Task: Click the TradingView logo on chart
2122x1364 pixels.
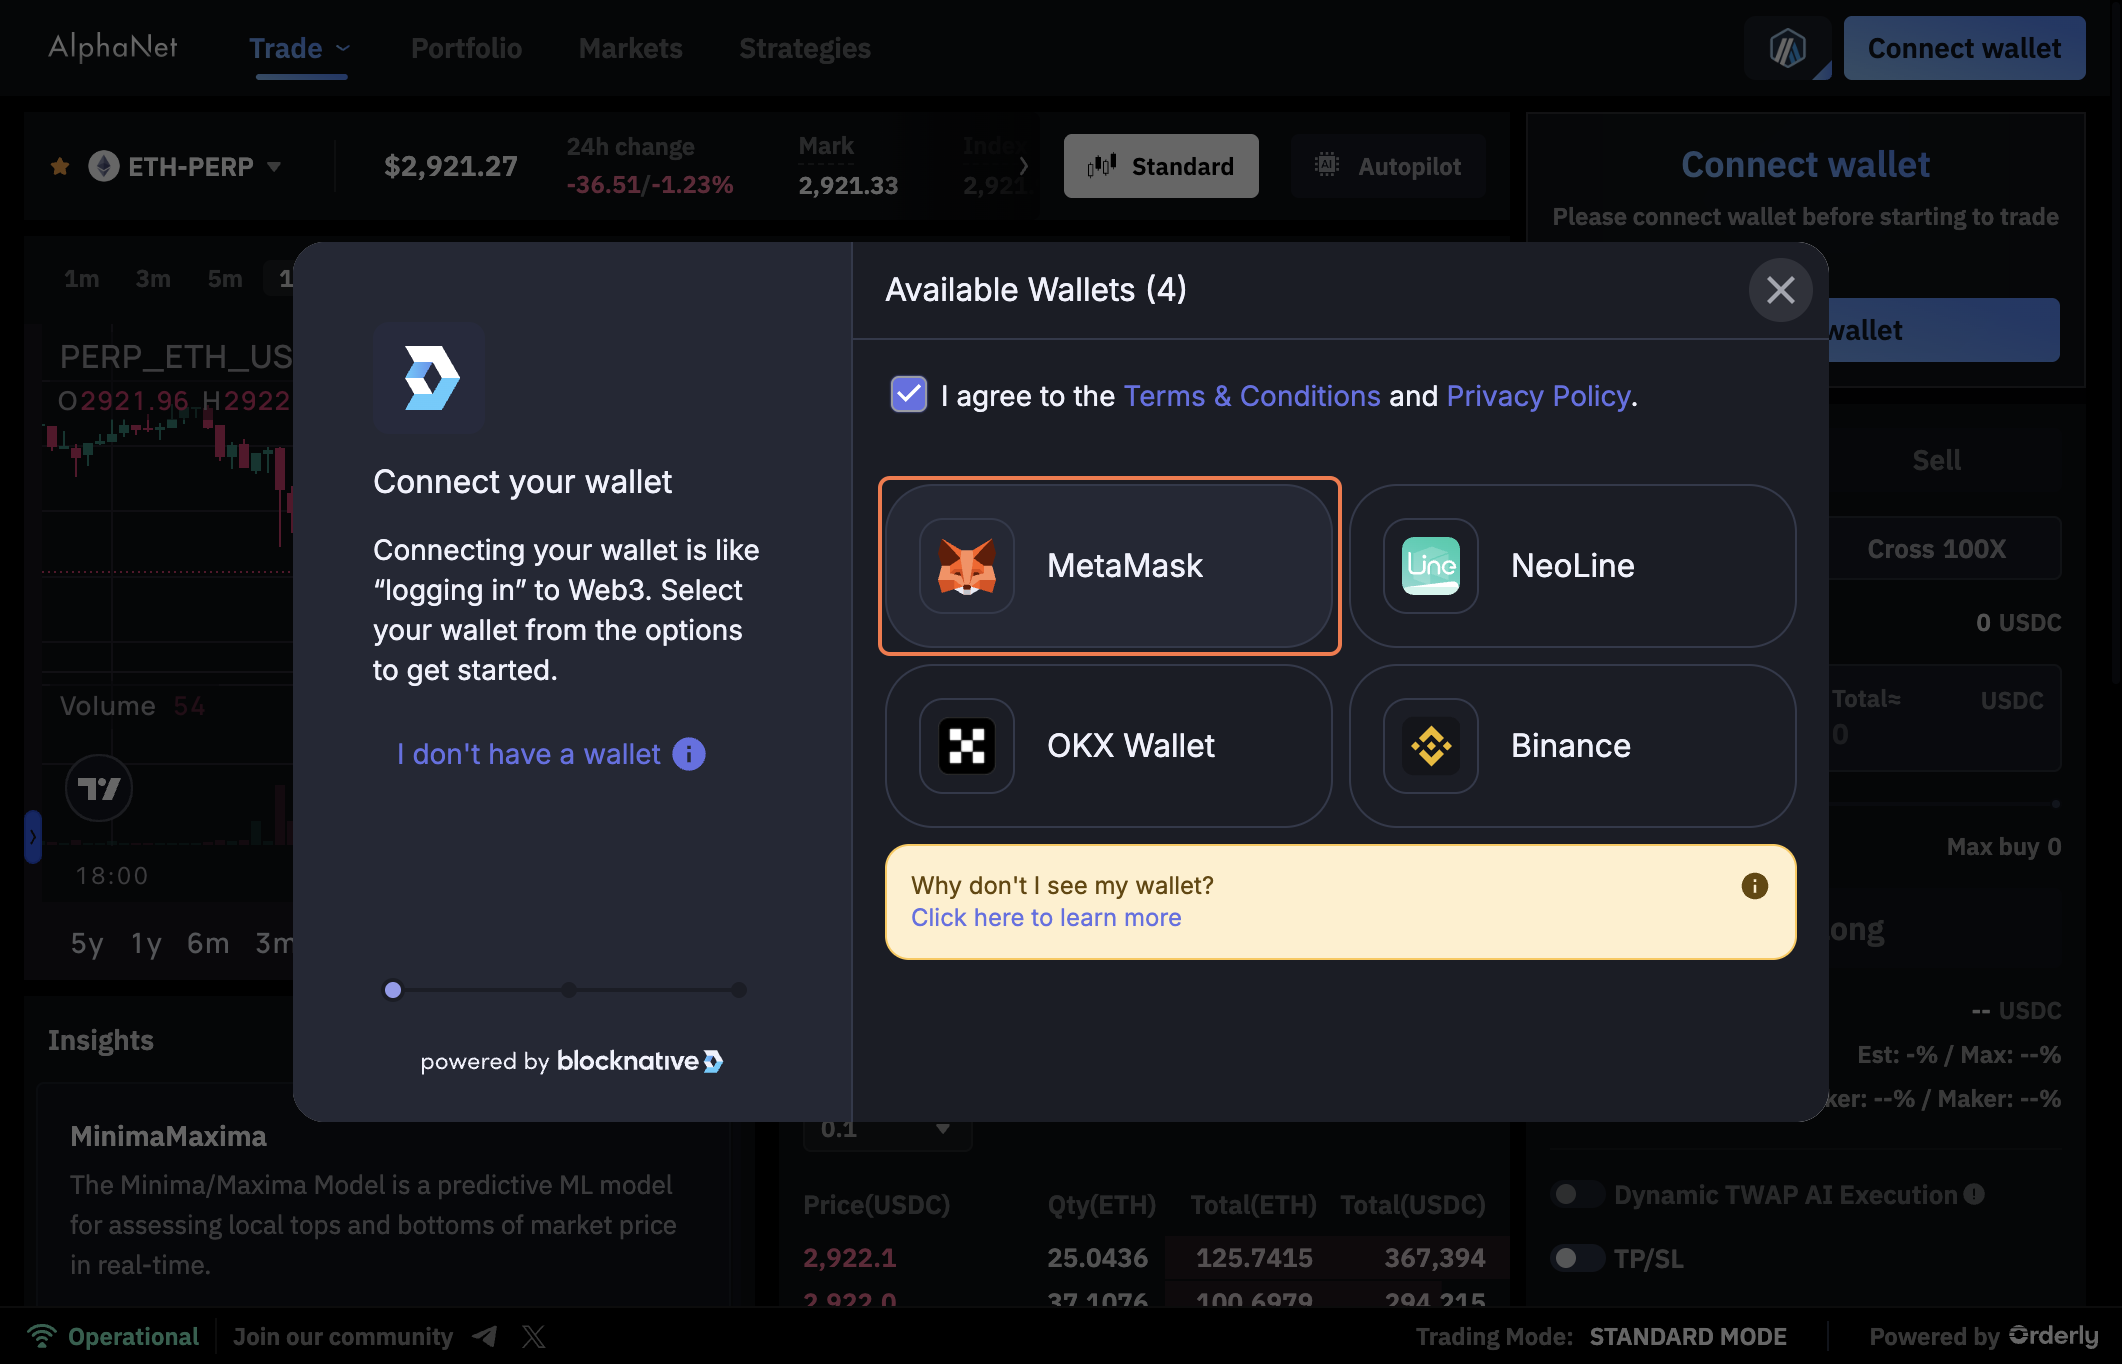Action: (99, 789)
